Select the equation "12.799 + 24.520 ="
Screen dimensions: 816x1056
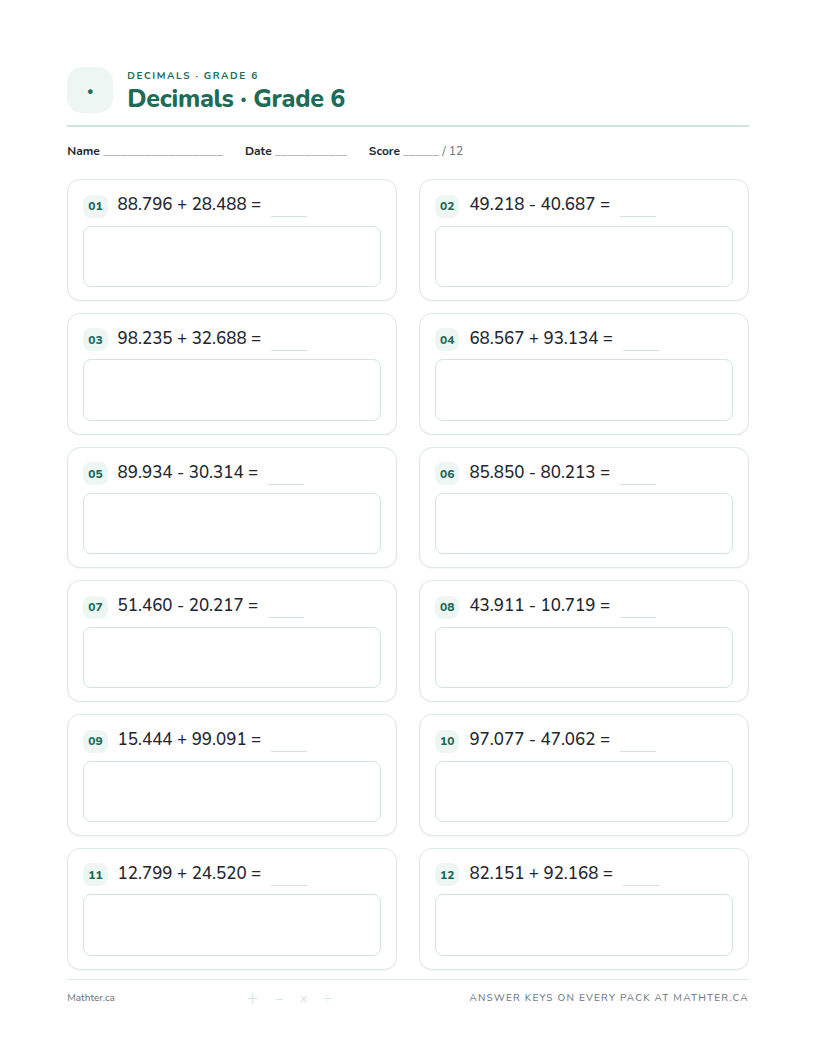189,873
